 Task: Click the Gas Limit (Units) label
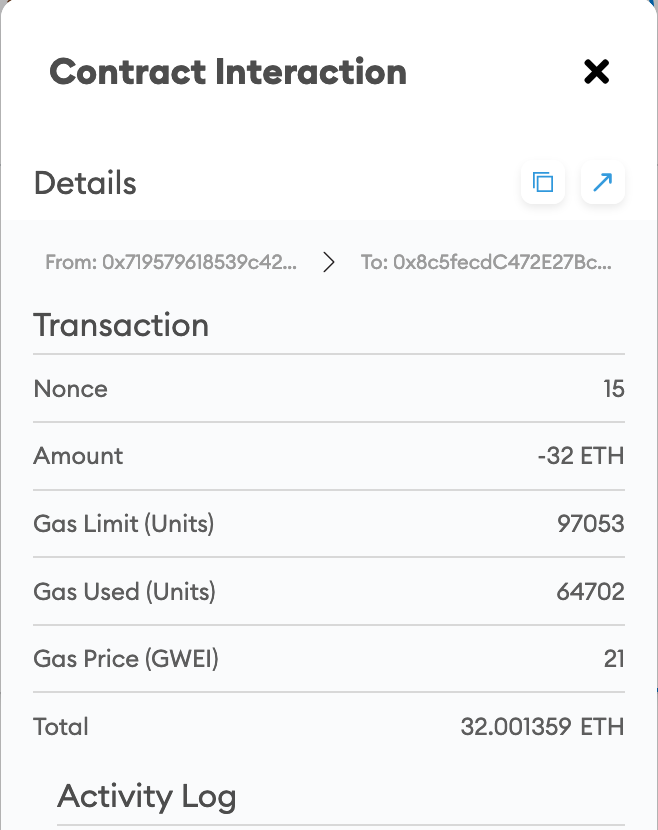point(124,524)
